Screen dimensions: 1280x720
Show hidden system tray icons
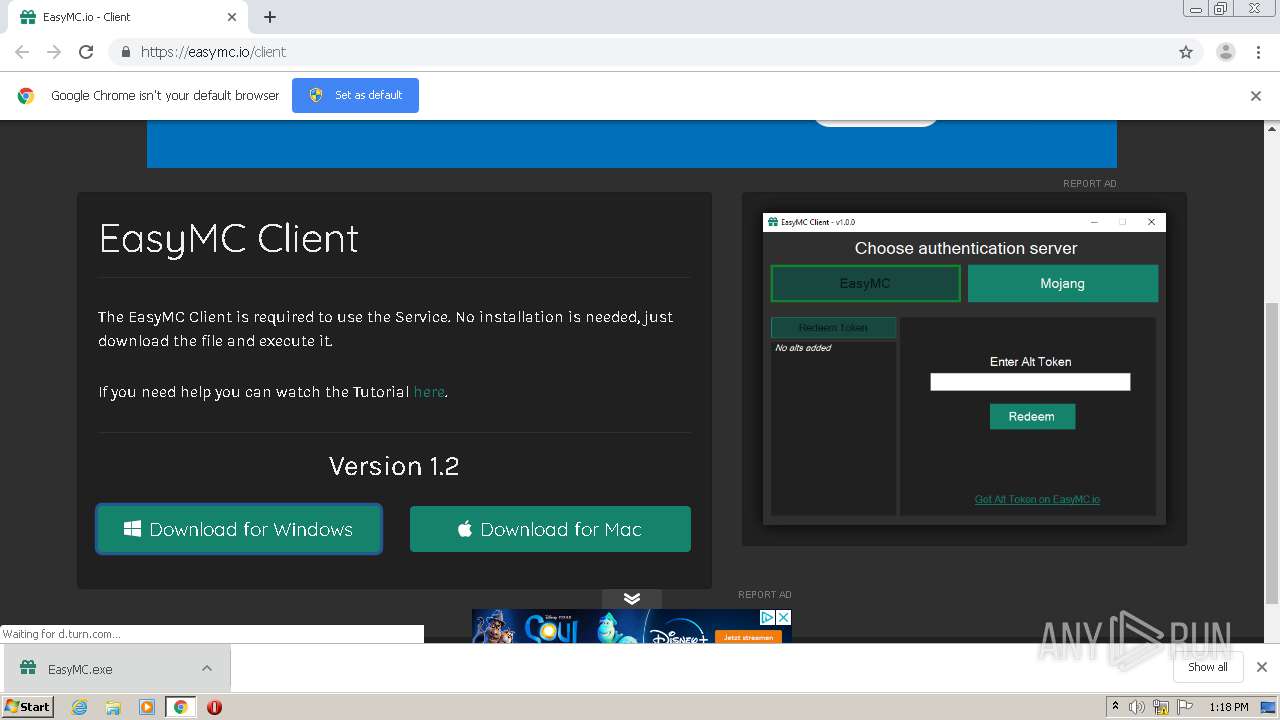pos(1115,707)
